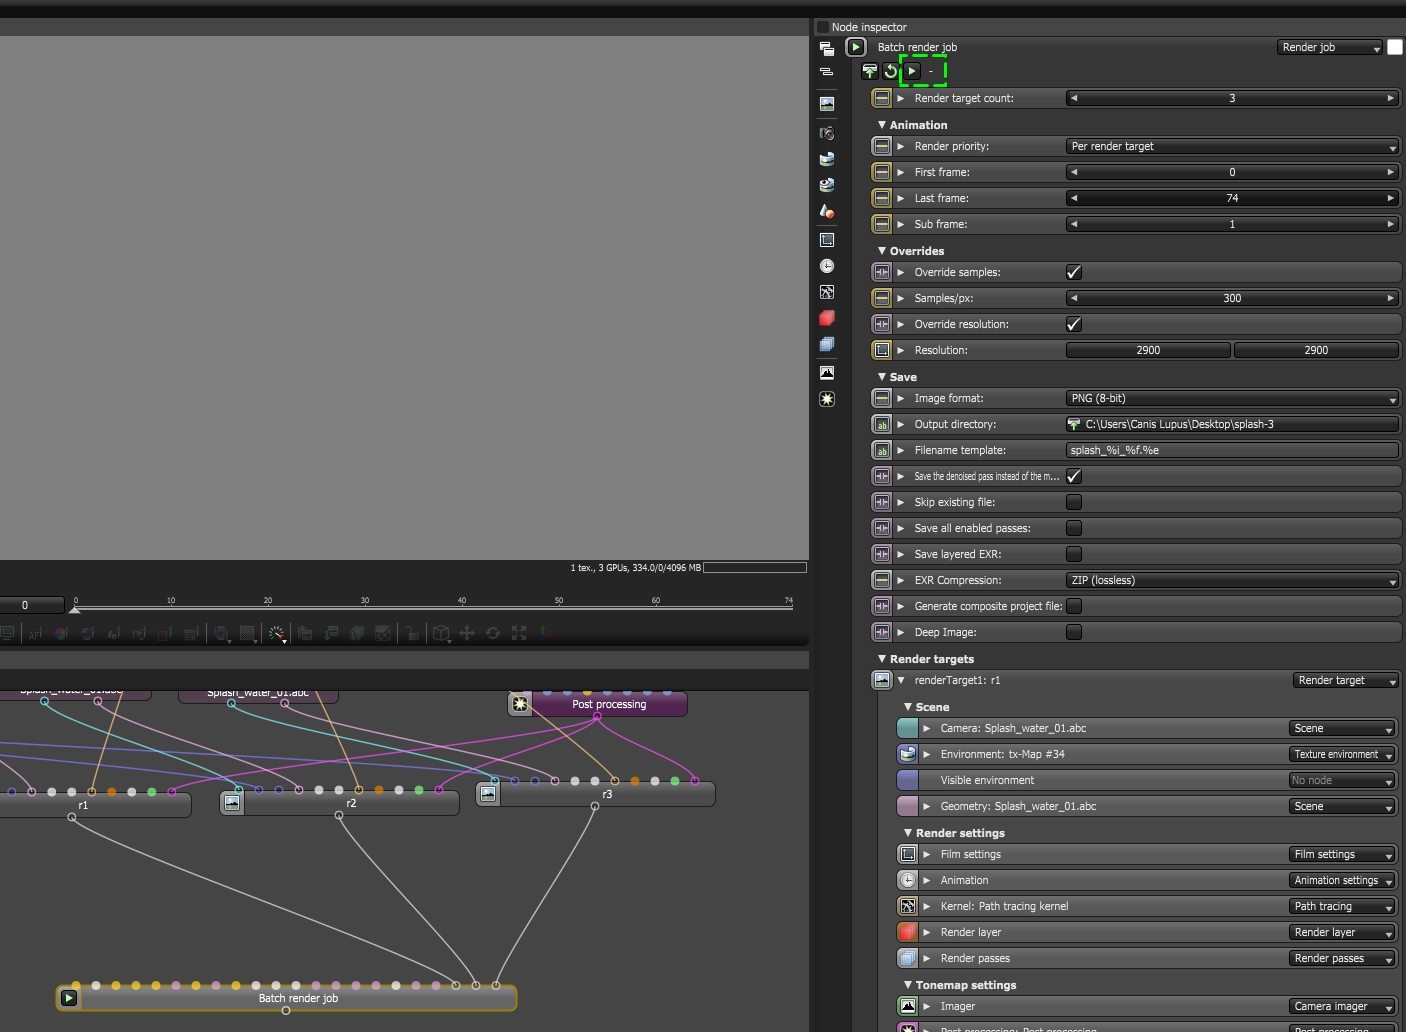1406x1032 pixels.
Task: Click the timeline current frame number field
Action: pyautogui.click(x=32, y=605)
